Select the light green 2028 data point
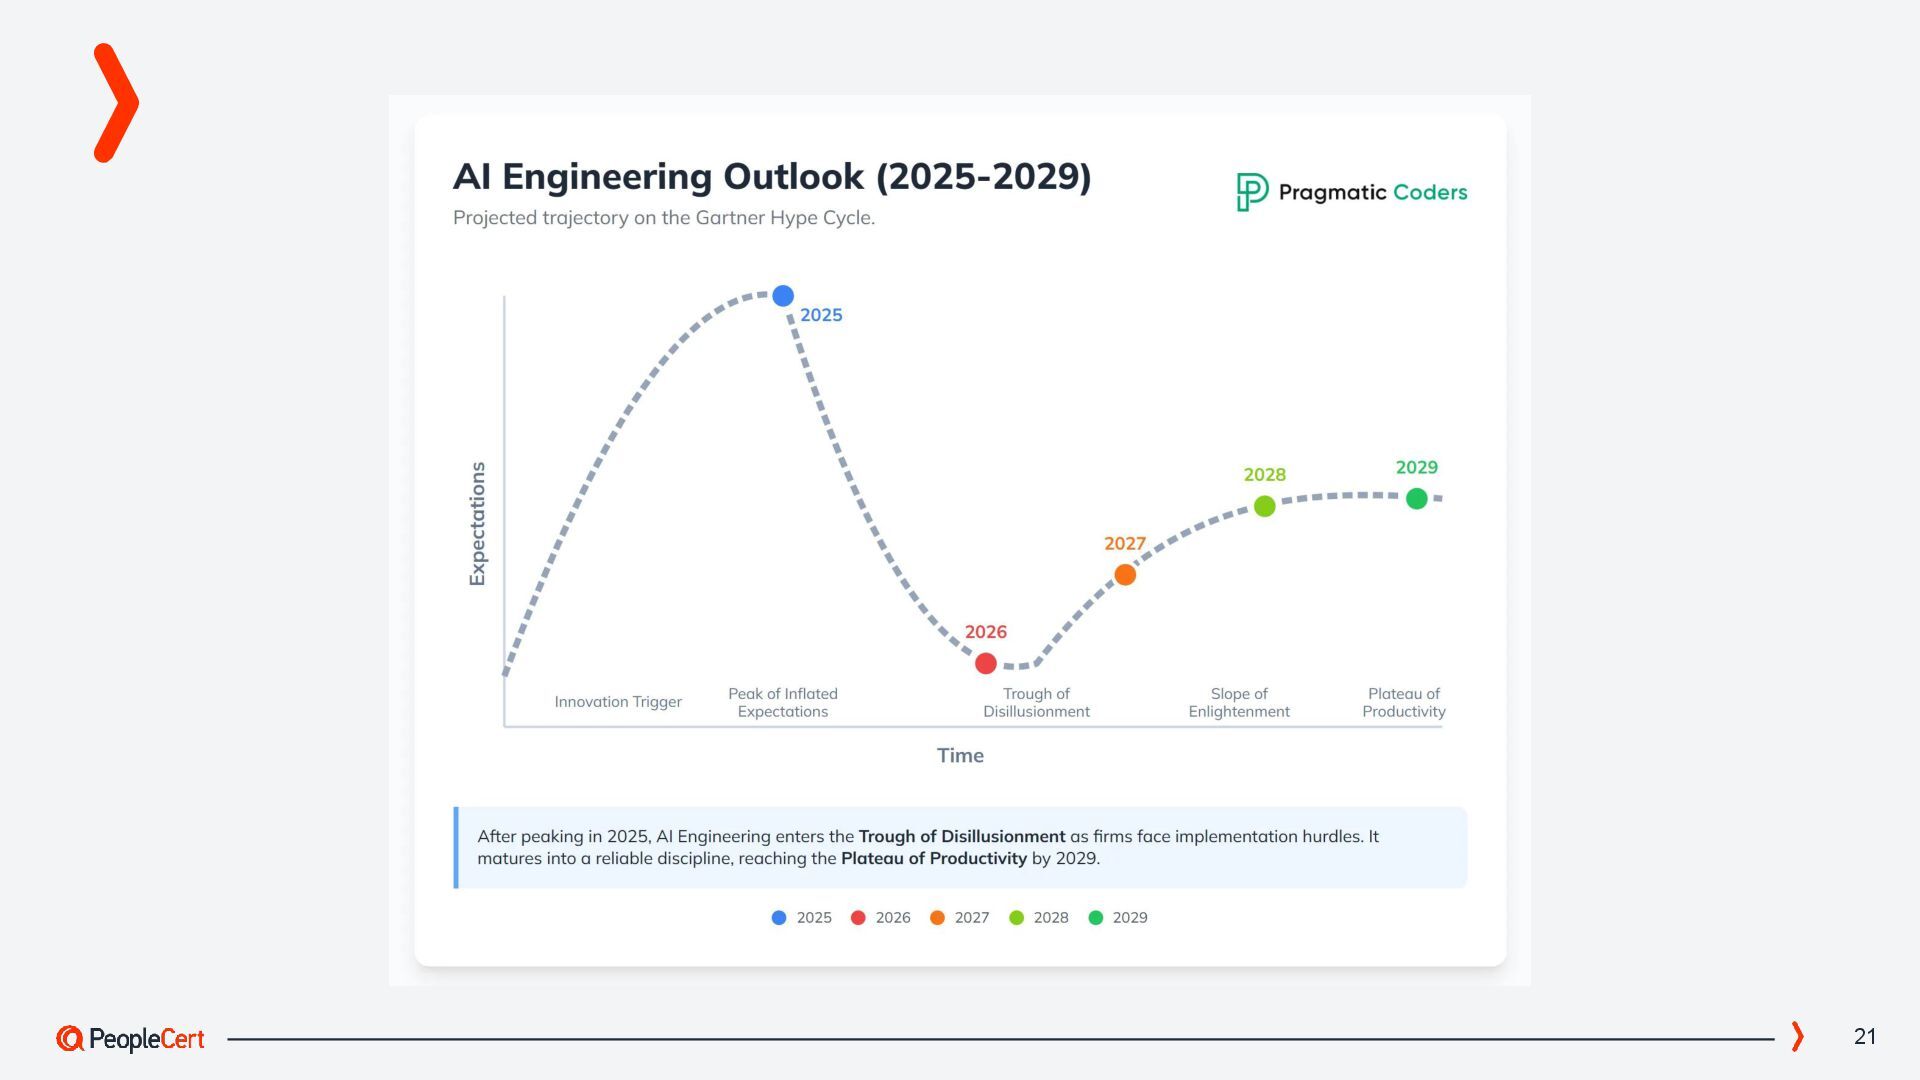The image size is (1920, 1080). click(x=1264, y=506)
